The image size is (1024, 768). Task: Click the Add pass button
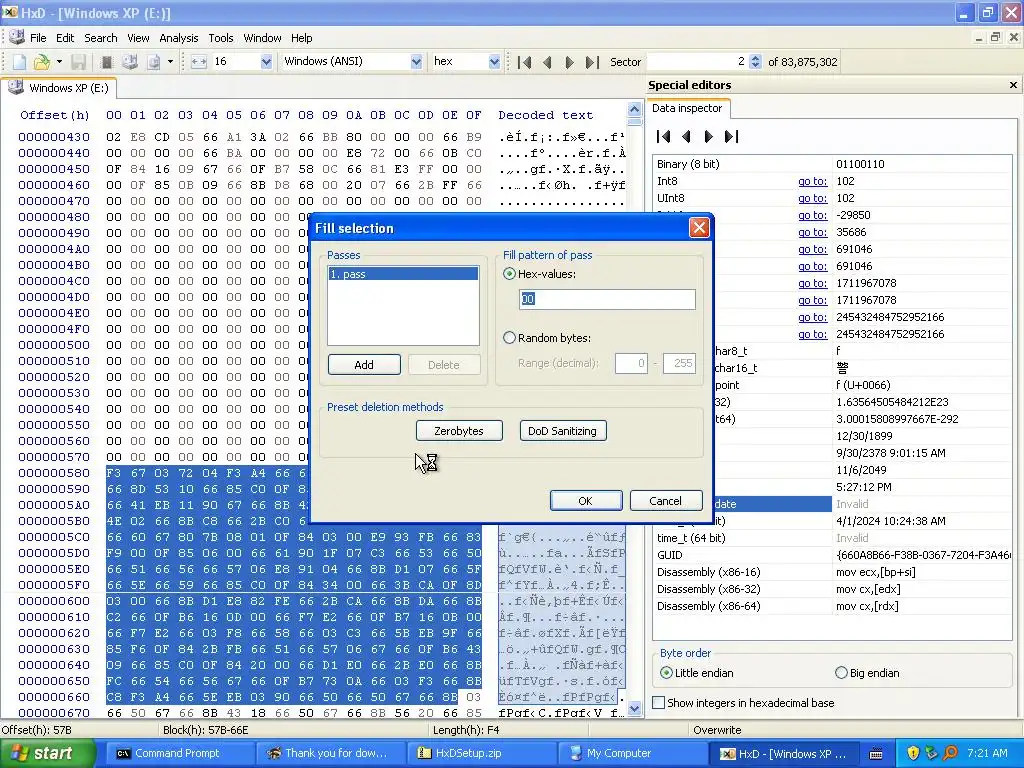pos(364,364)
